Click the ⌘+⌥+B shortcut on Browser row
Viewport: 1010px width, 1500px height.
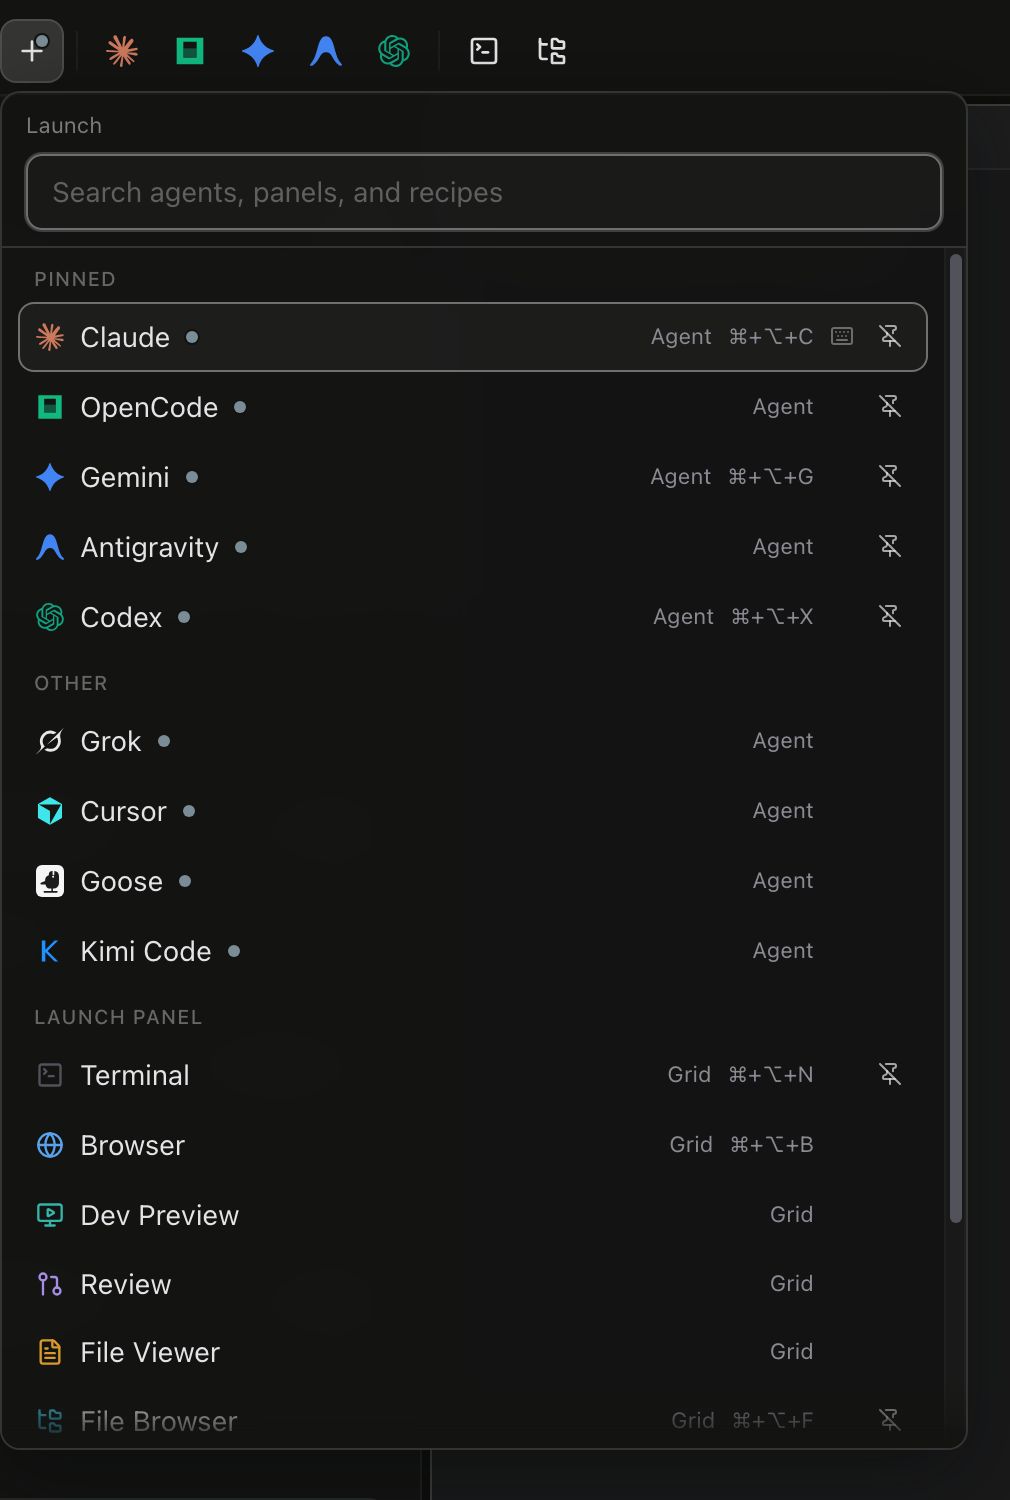771,1145
